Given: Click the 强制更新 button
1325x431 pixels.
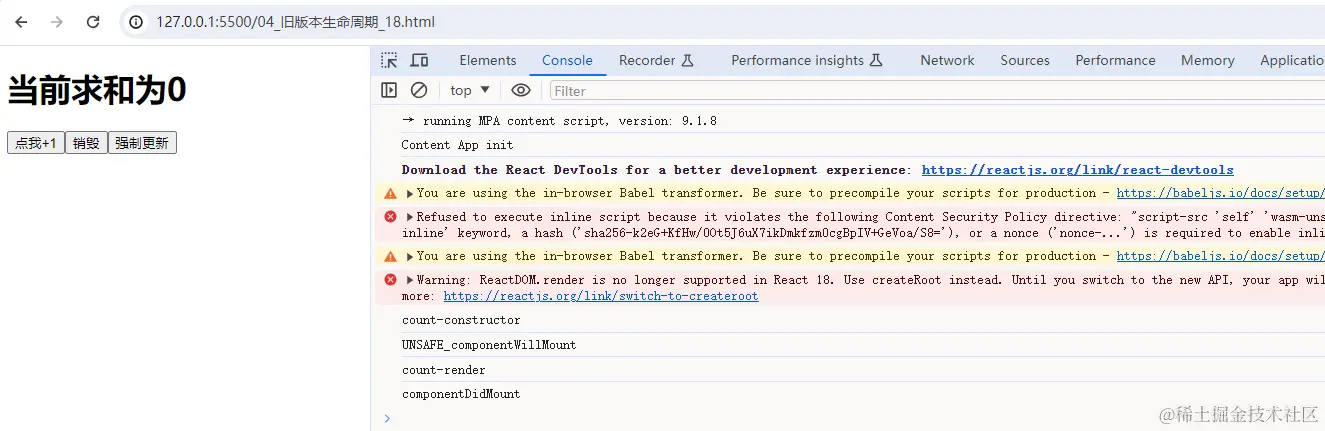Looking at the screenshot, I should (142, 143).
